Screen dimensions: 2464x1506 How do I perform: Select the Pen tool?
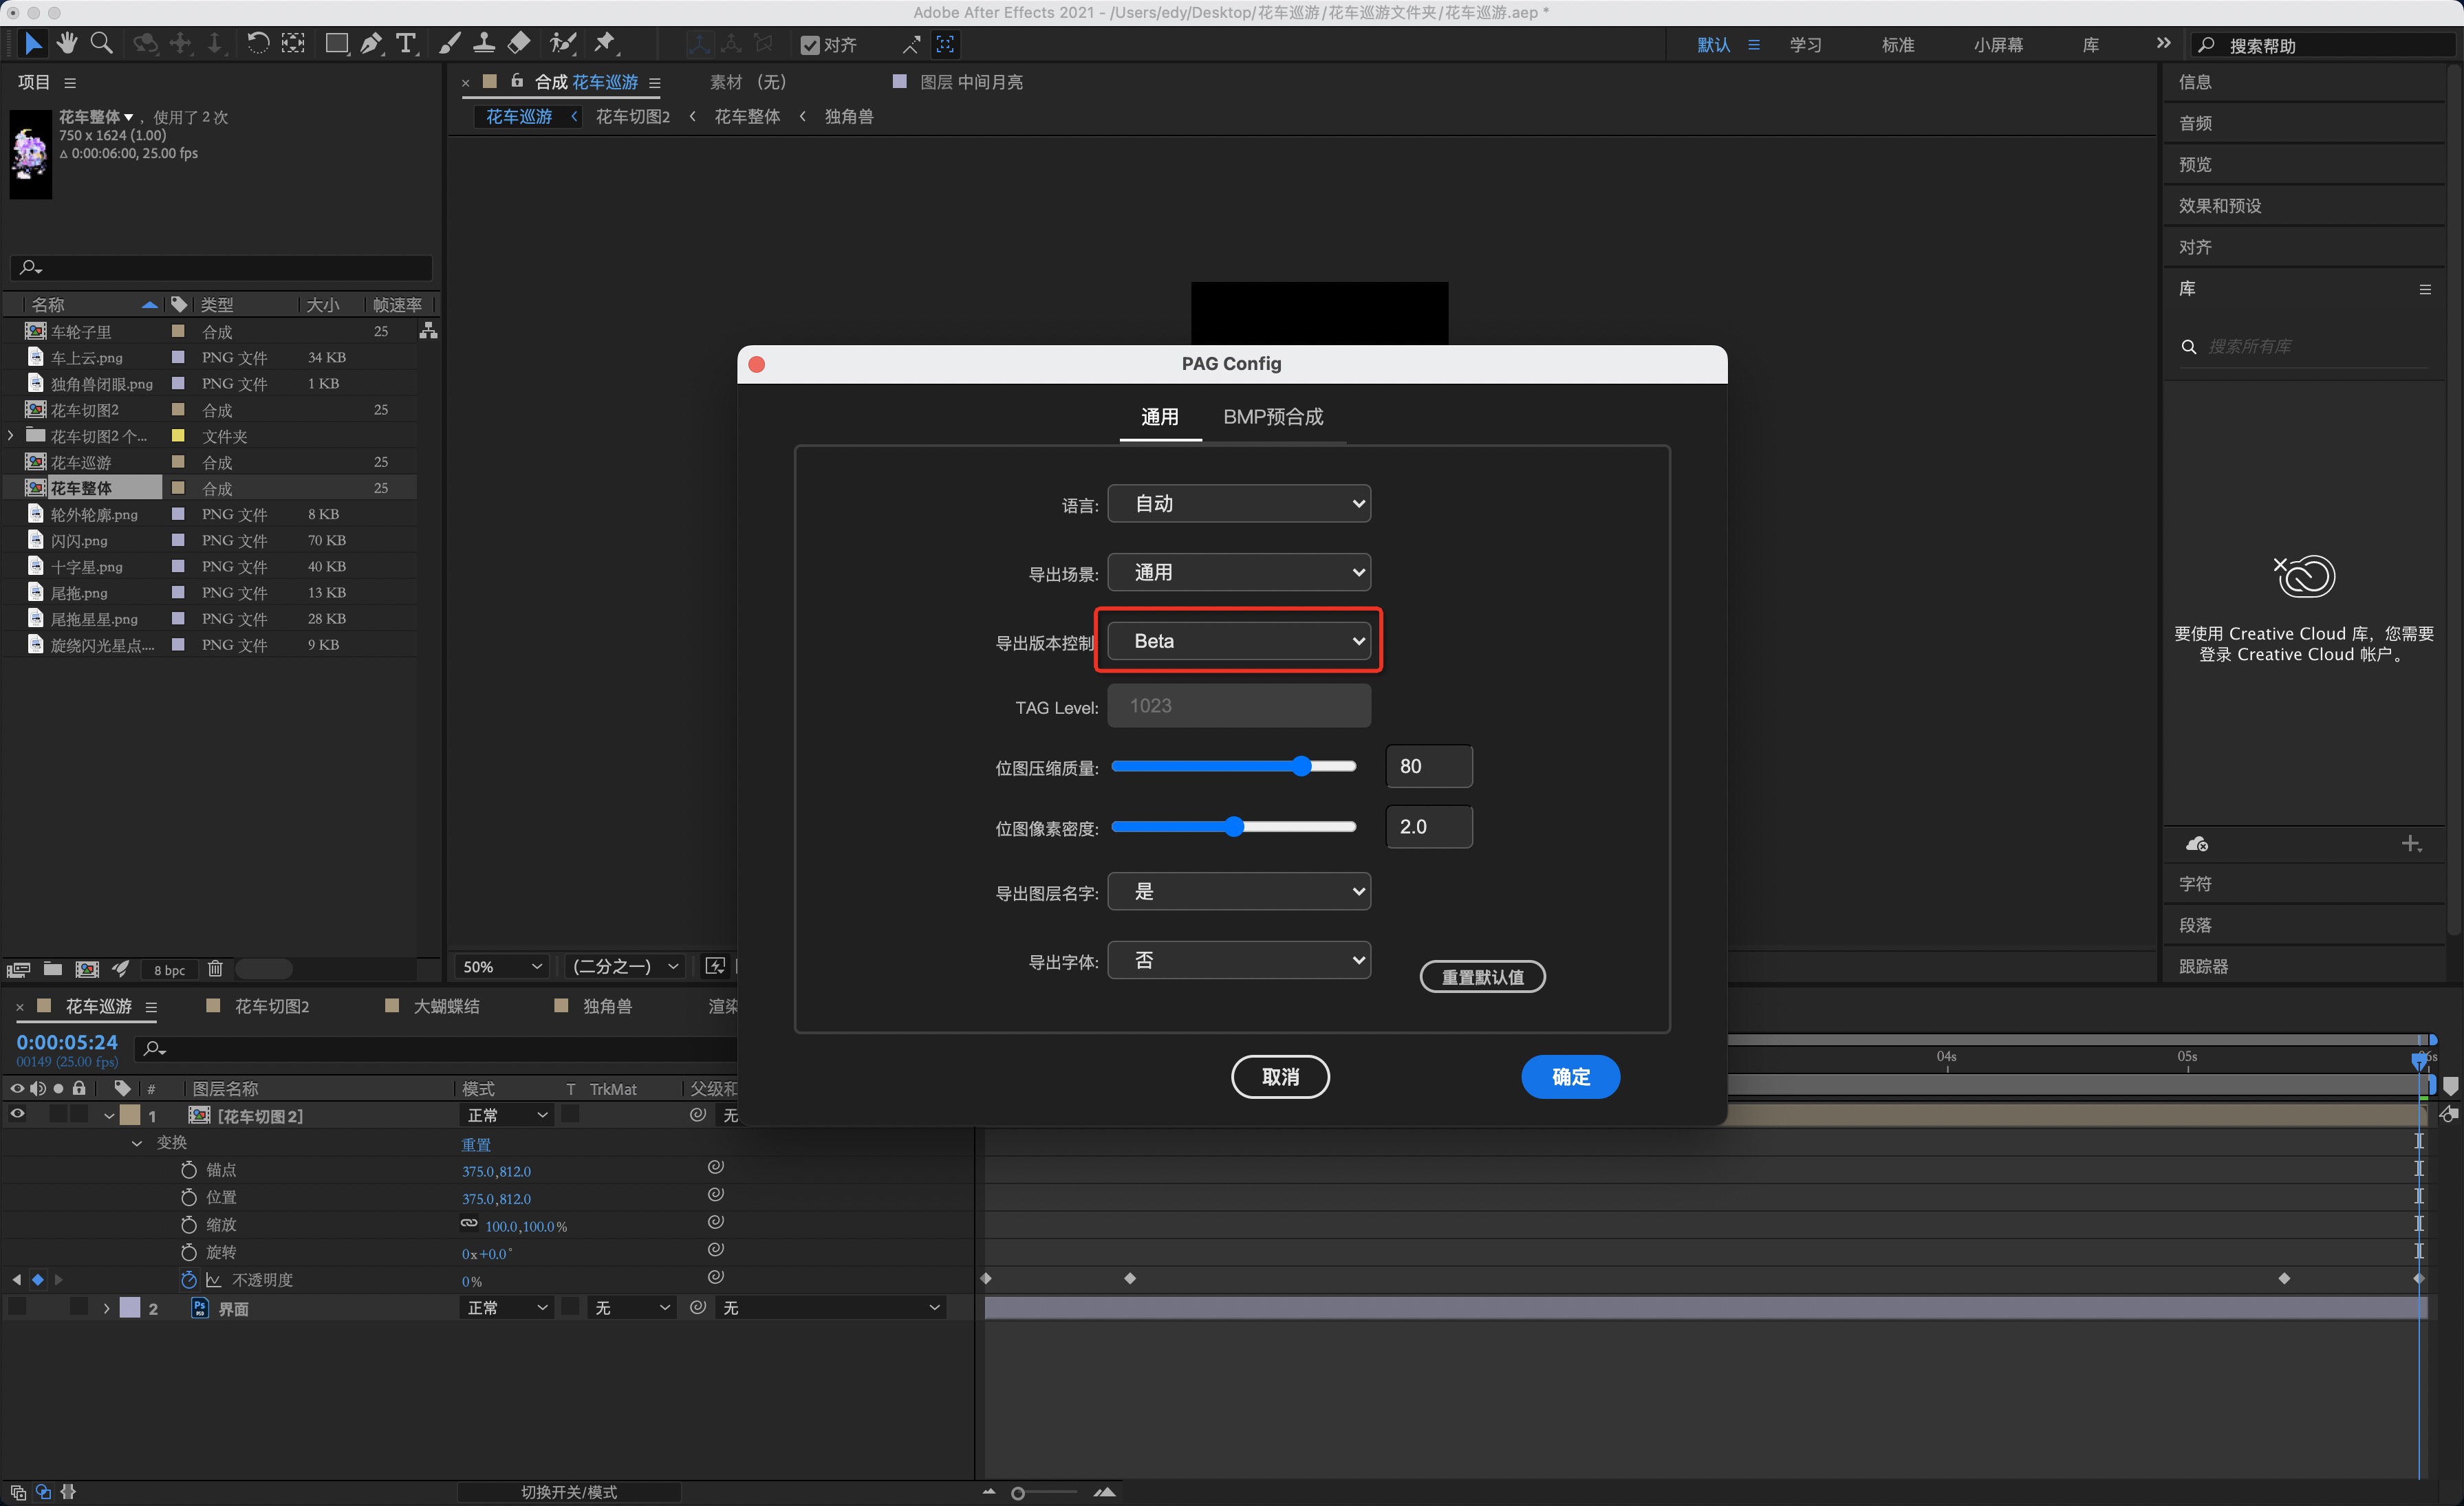click(x=371, y=43)
